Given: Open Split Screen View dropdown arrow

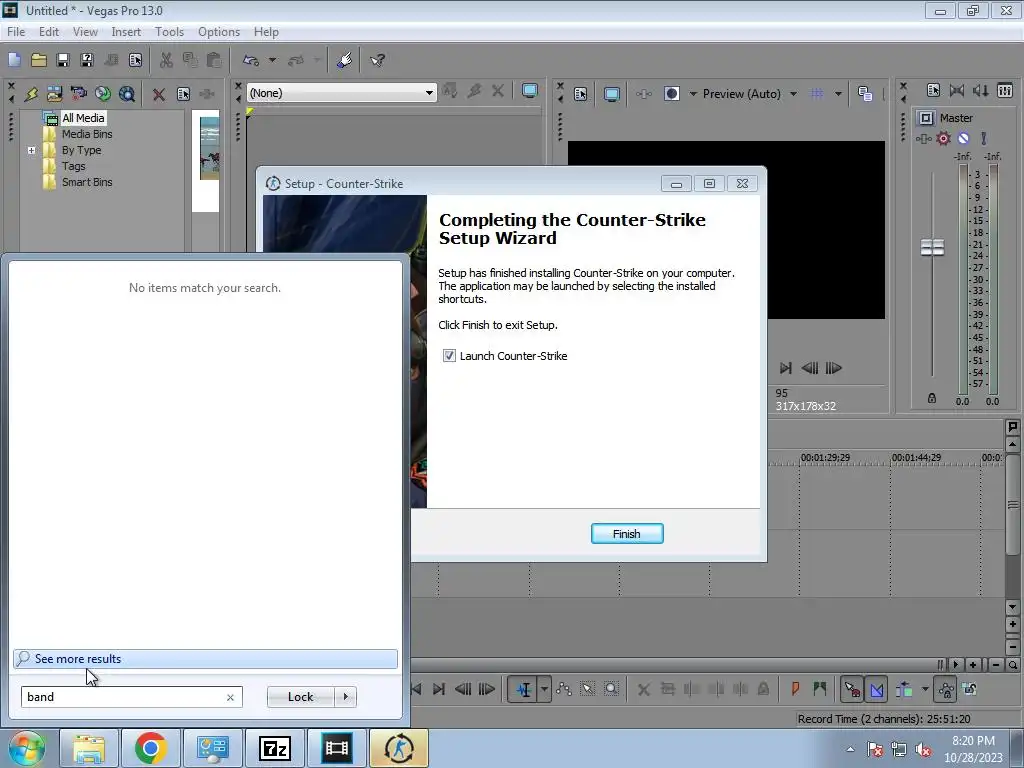Looking at the screenshot, I should pyautogui.click(x=694, y=93).
